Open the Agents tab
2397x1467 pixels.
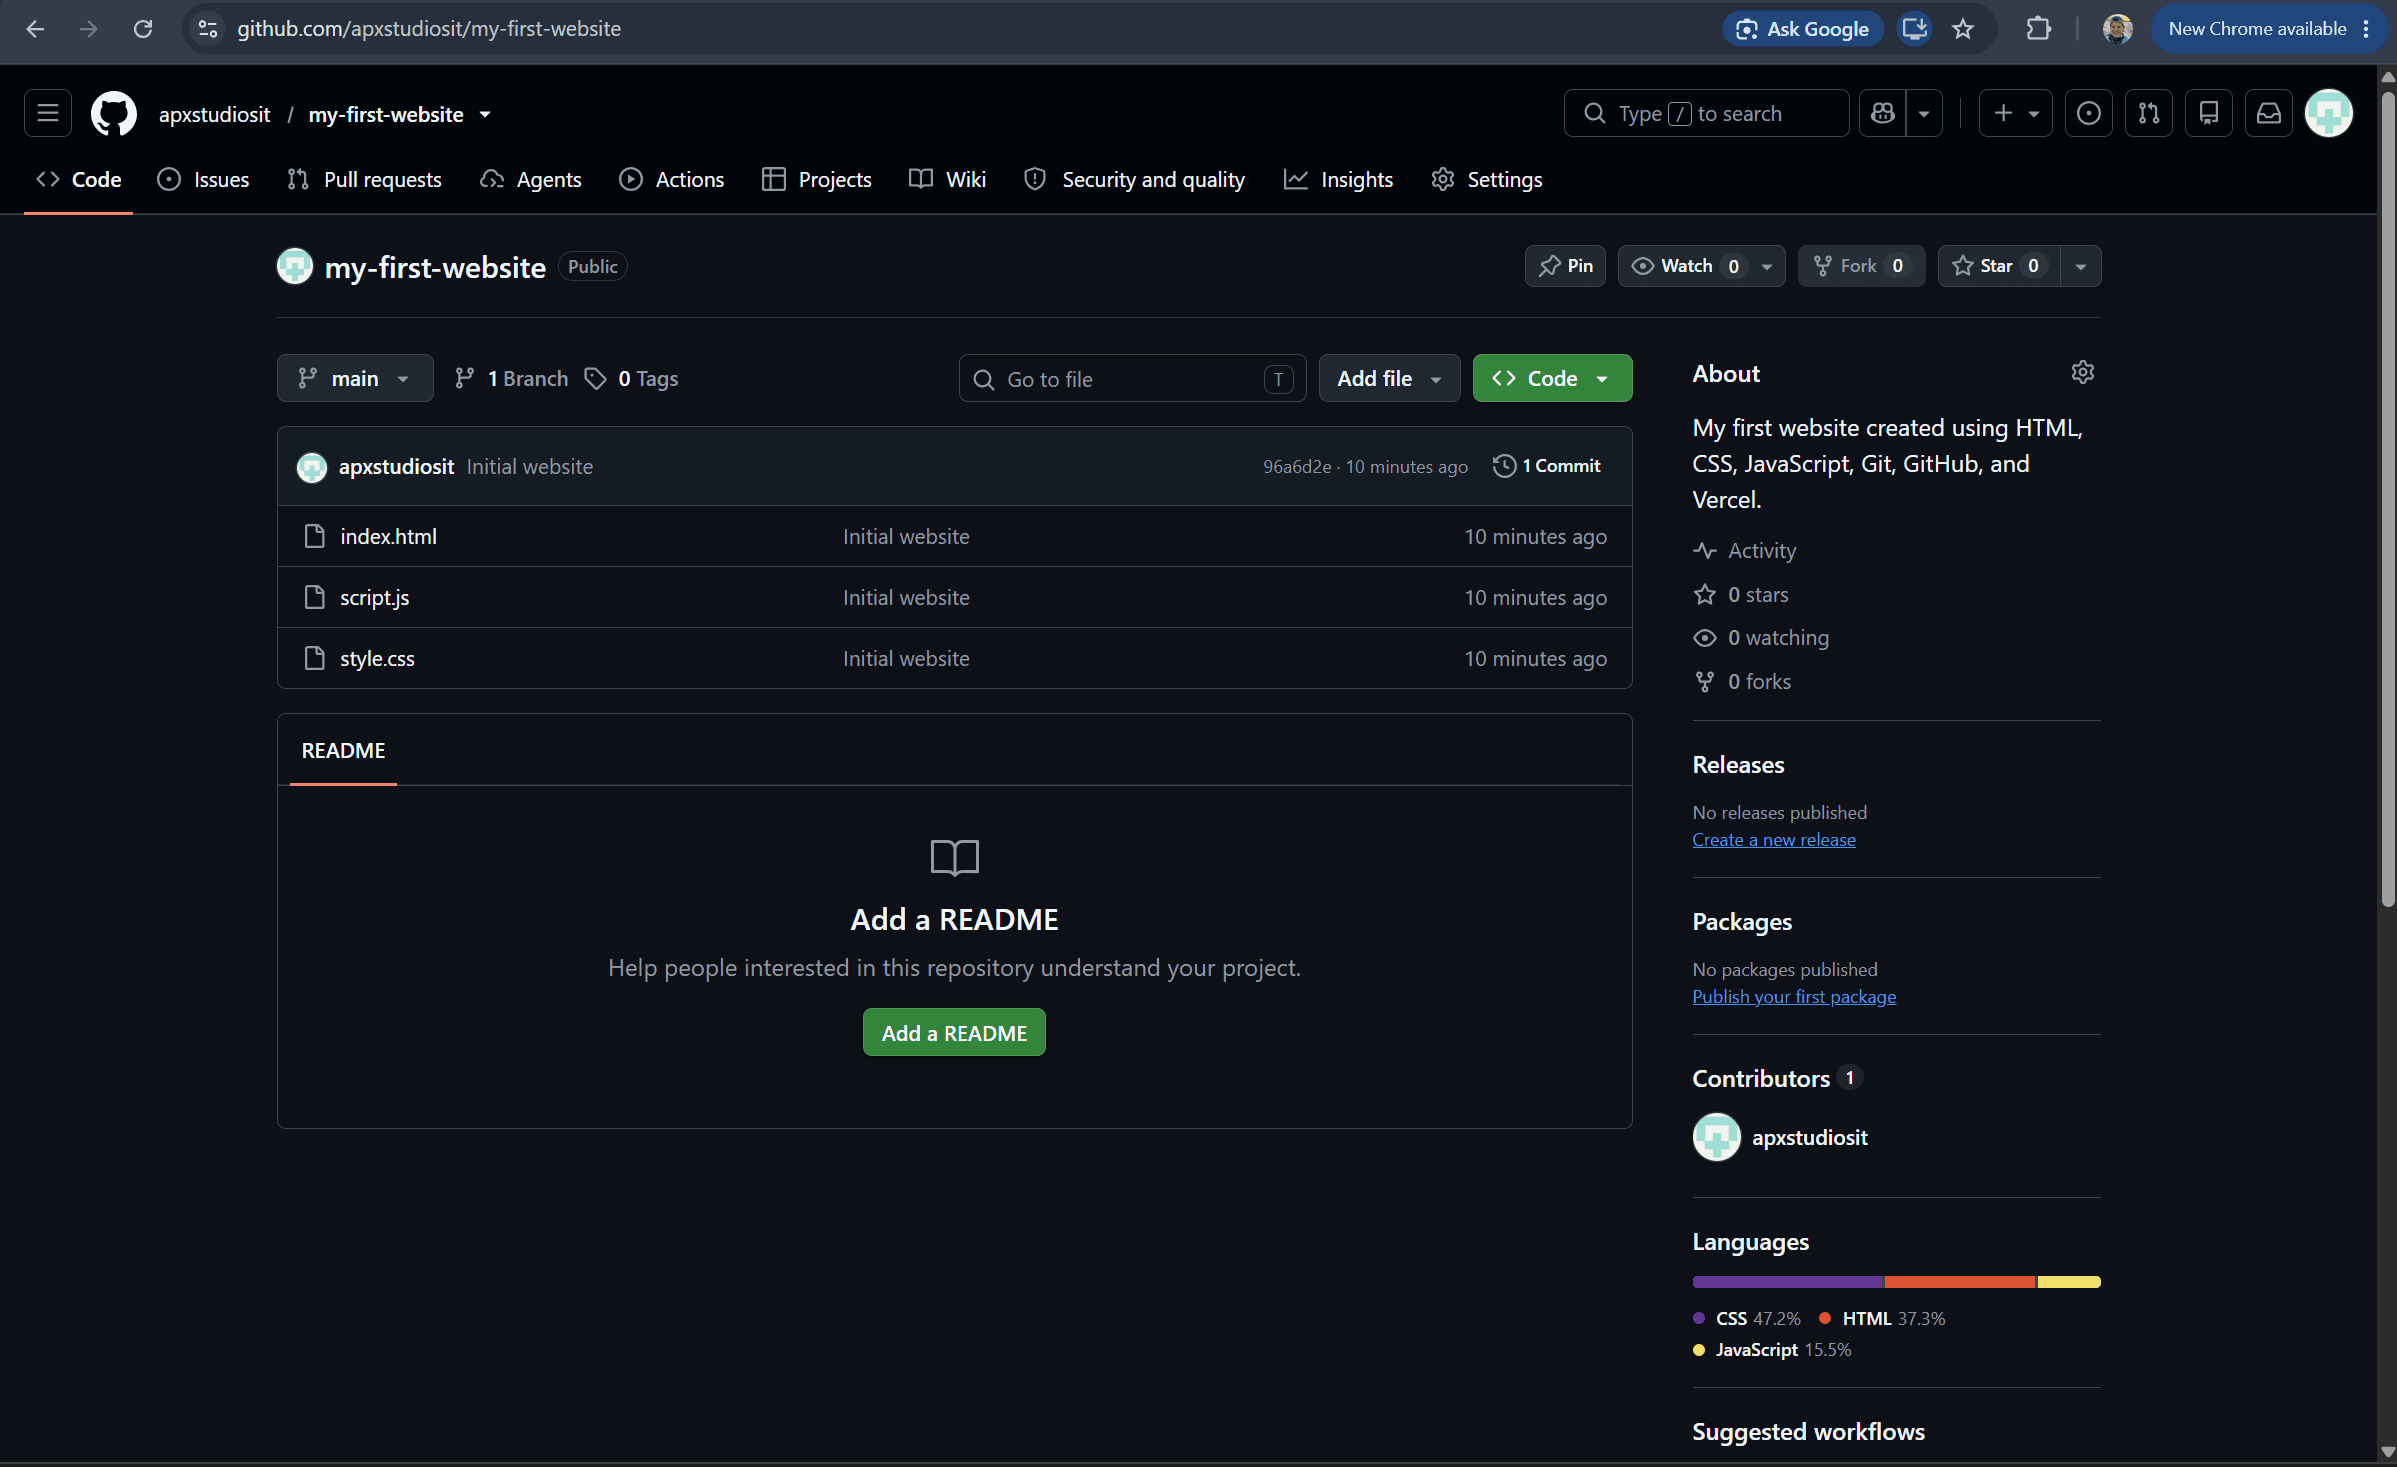point(531,180)
